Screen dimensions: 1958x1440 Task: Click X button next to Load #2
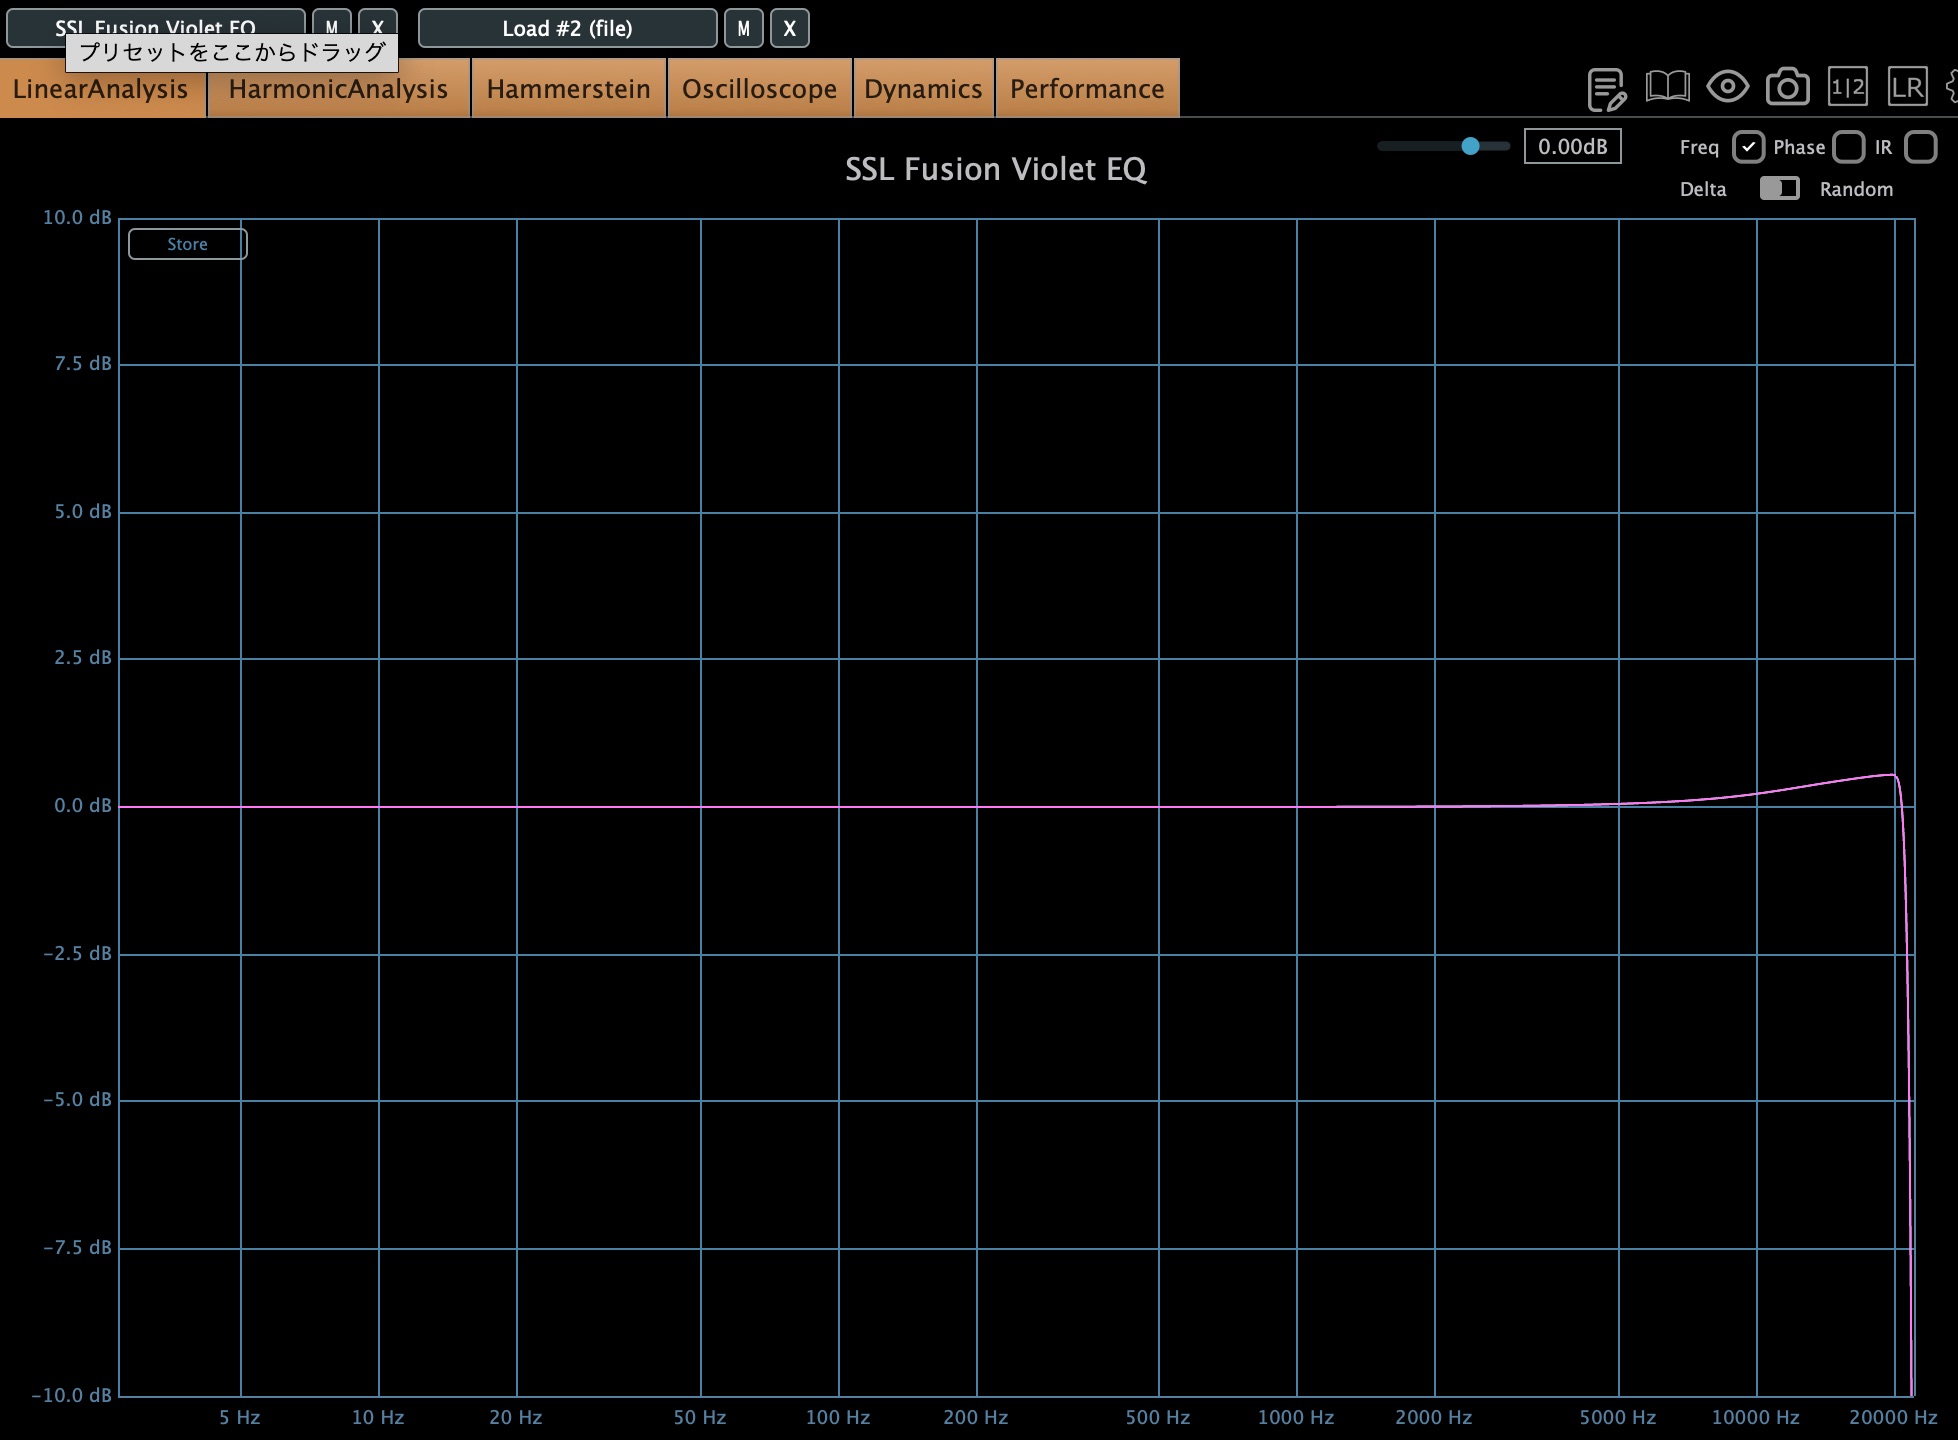tap(790, 28)
